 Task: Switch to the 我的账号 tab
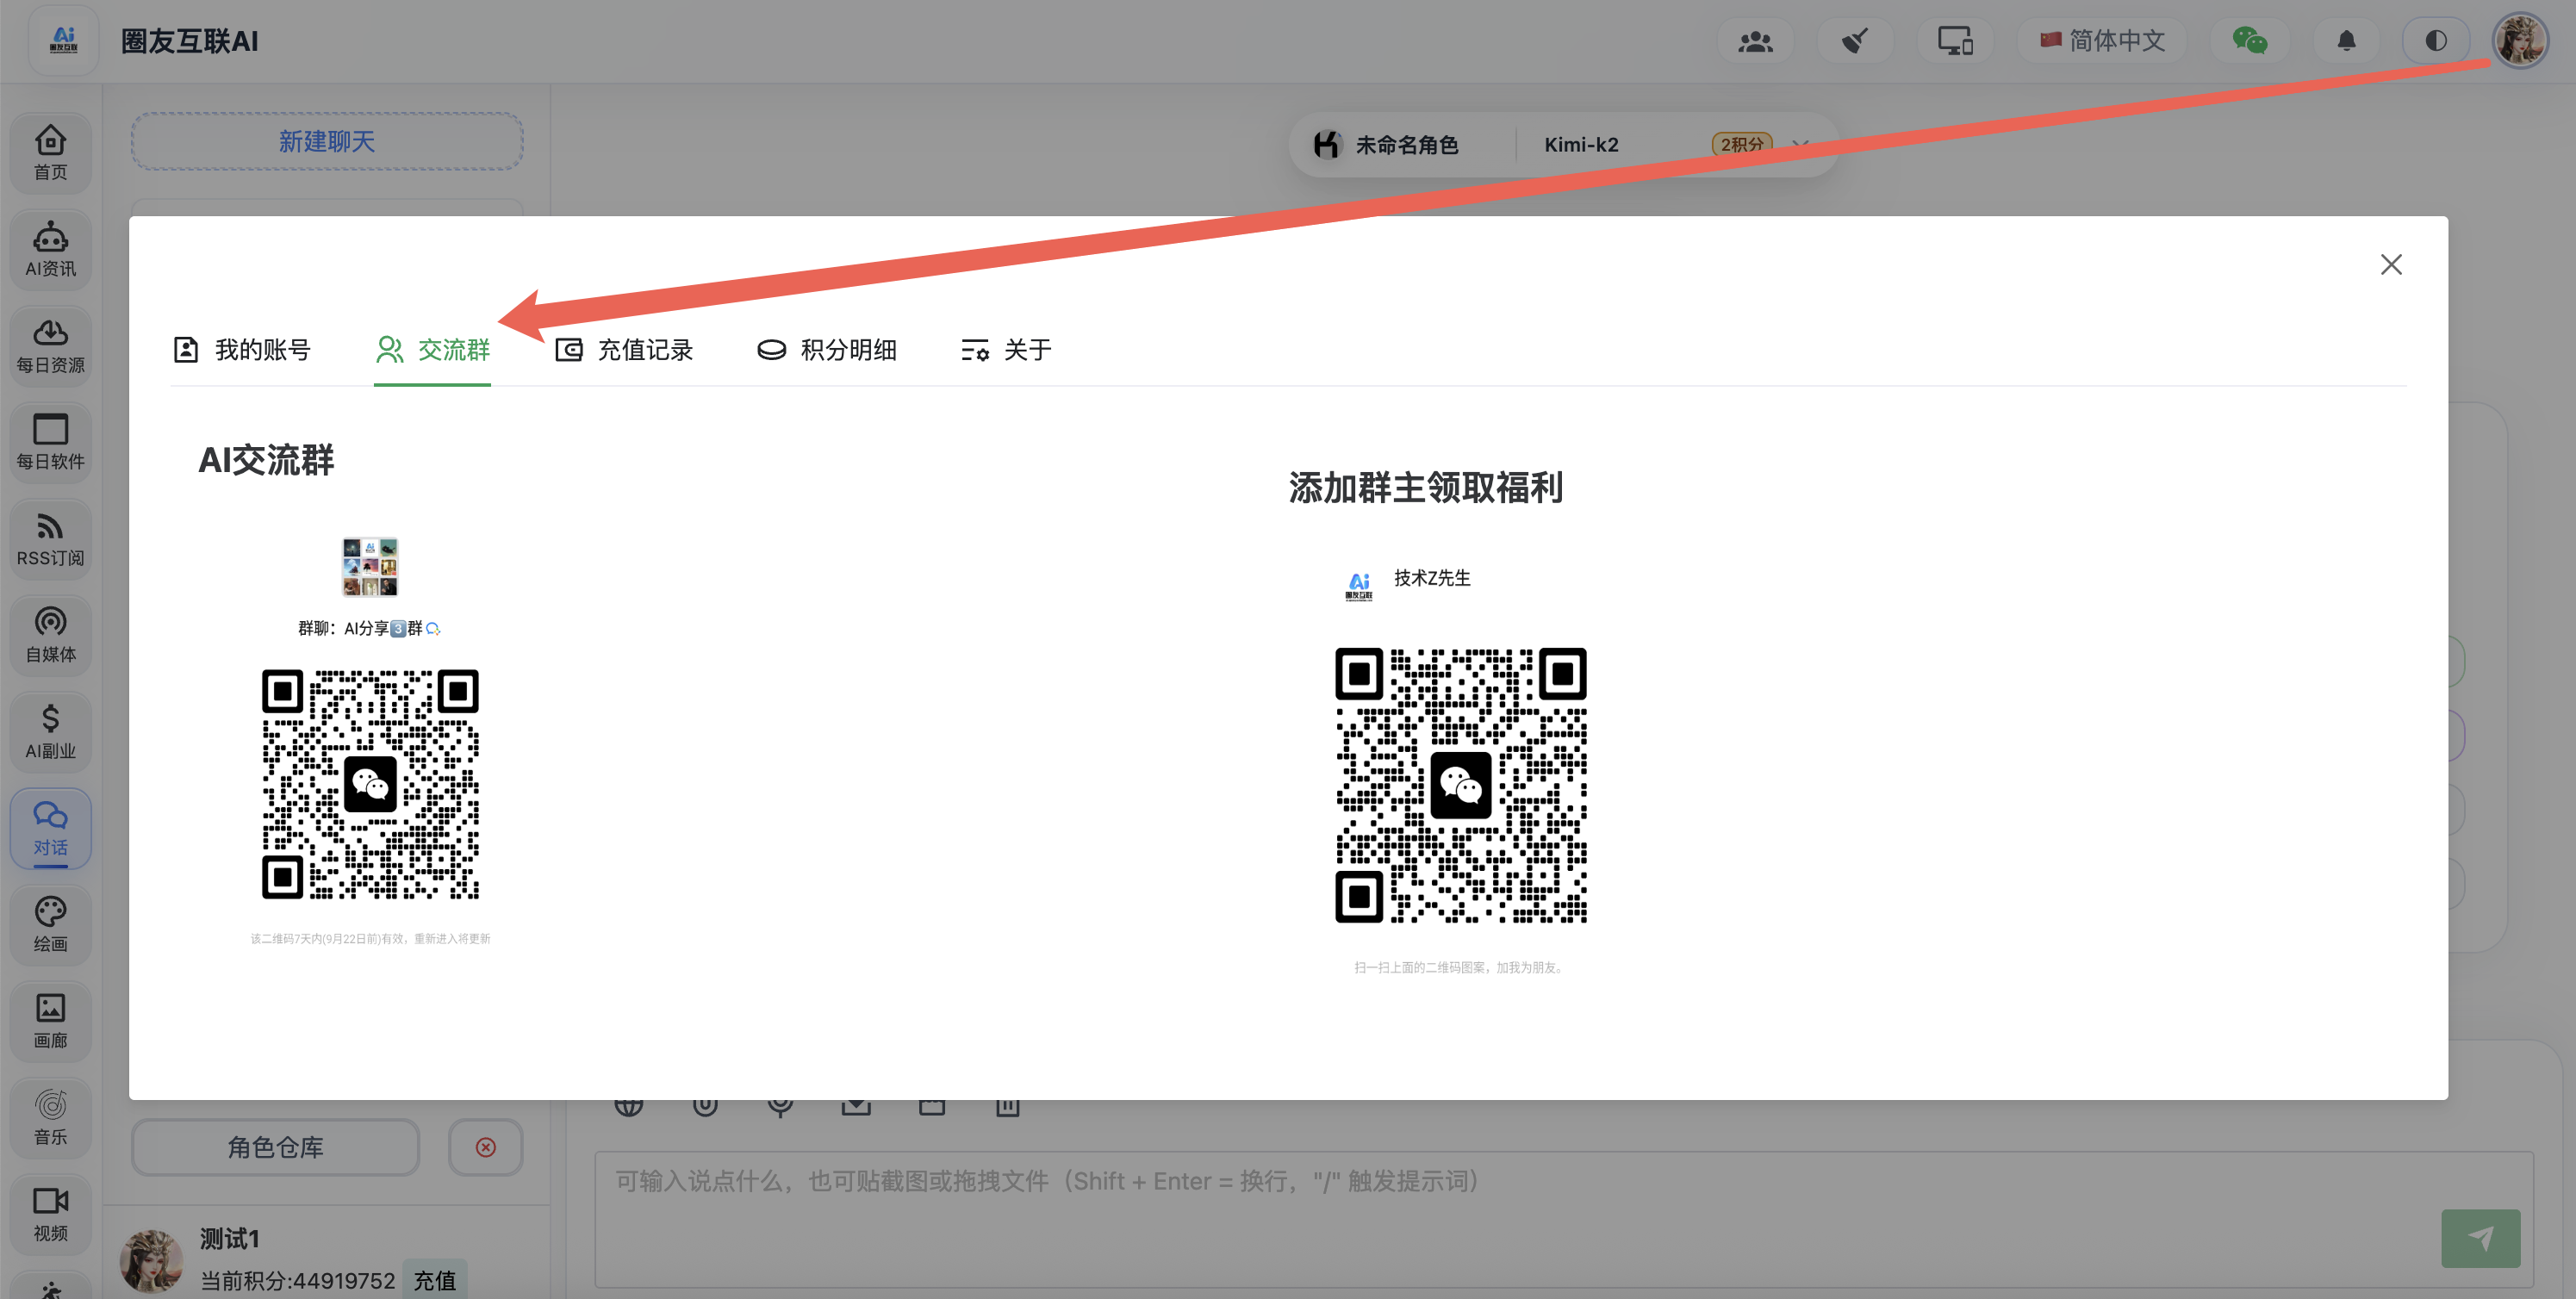242,350
